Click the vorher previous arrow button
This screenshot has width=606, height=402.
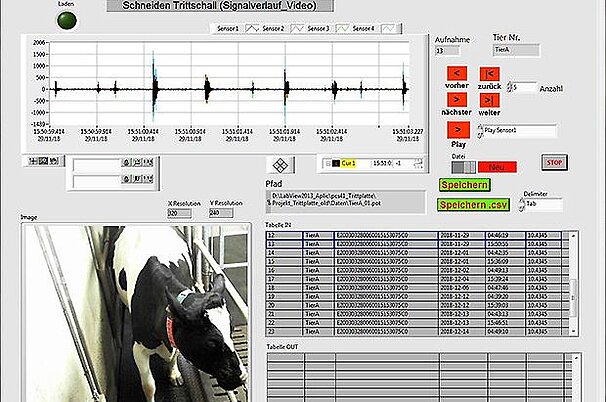click(x=456, y=73)
